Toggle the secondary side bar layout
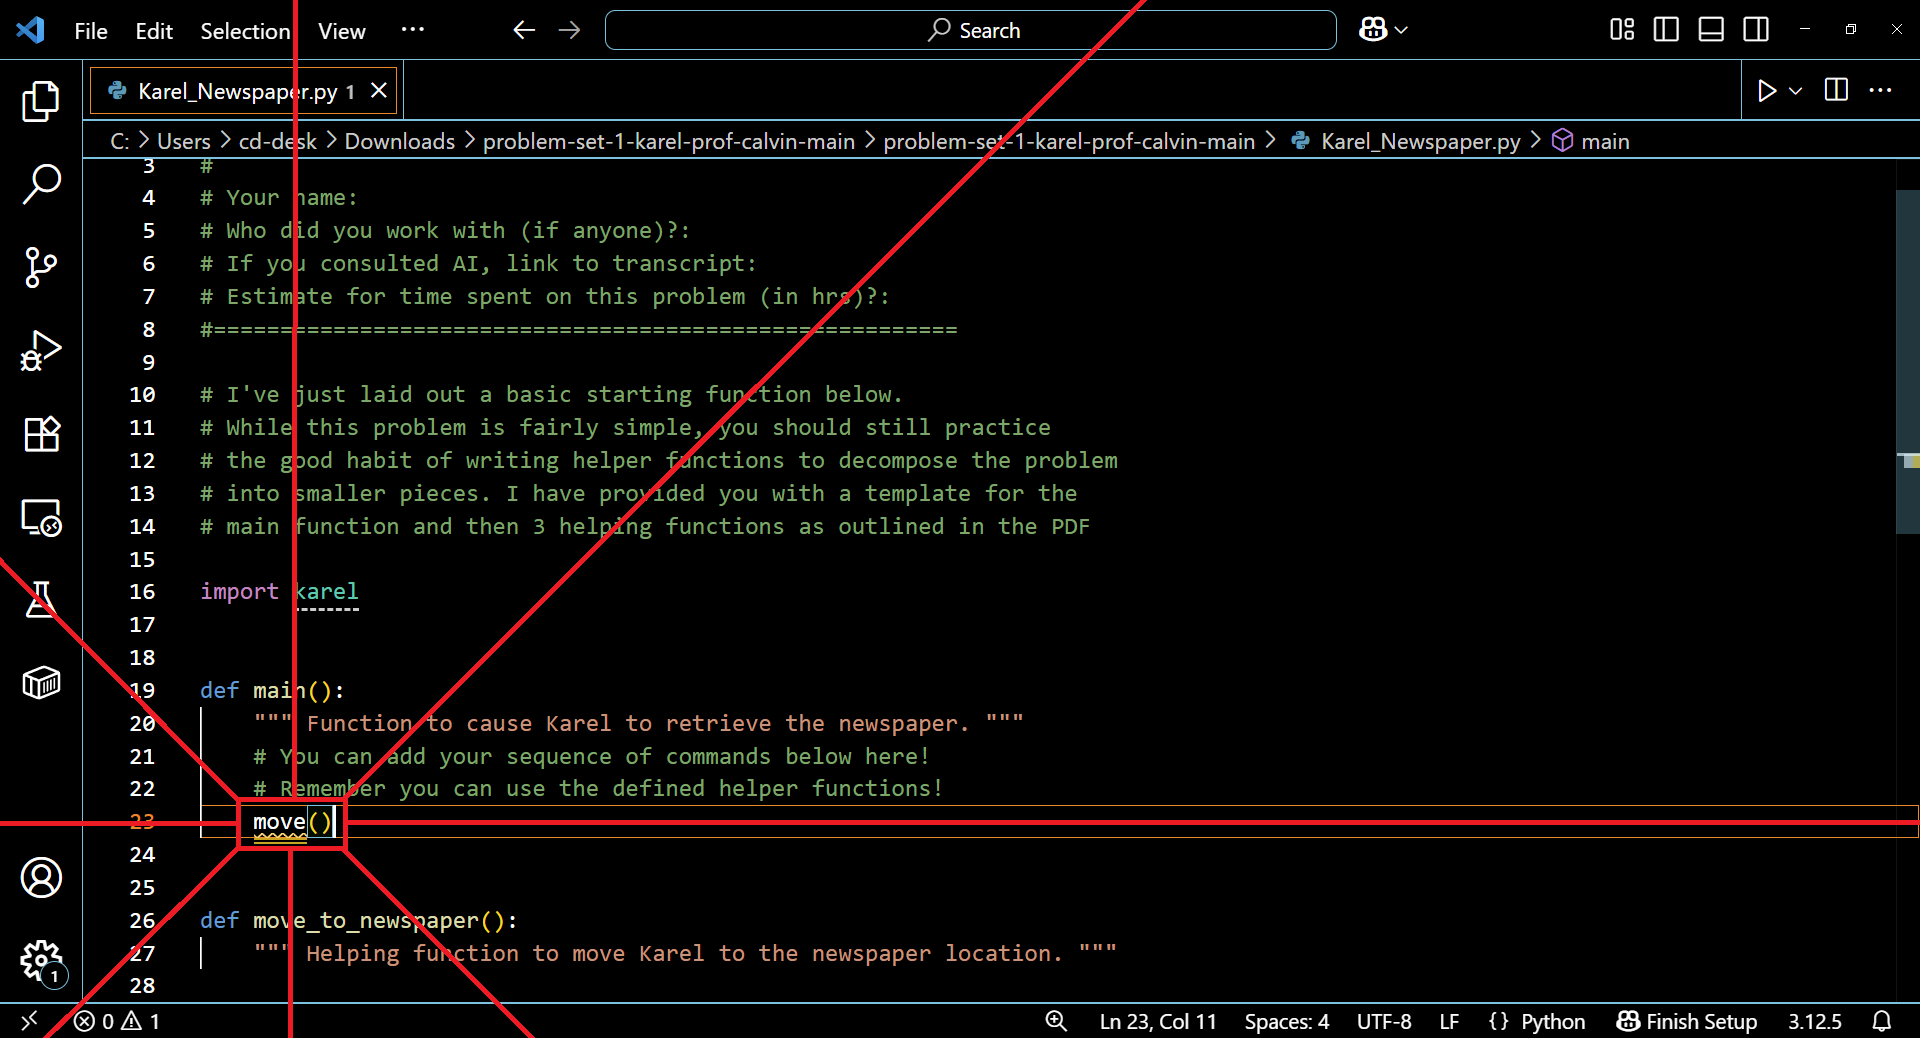This screenshot has height=1038, width=1920. [1756, 30]
